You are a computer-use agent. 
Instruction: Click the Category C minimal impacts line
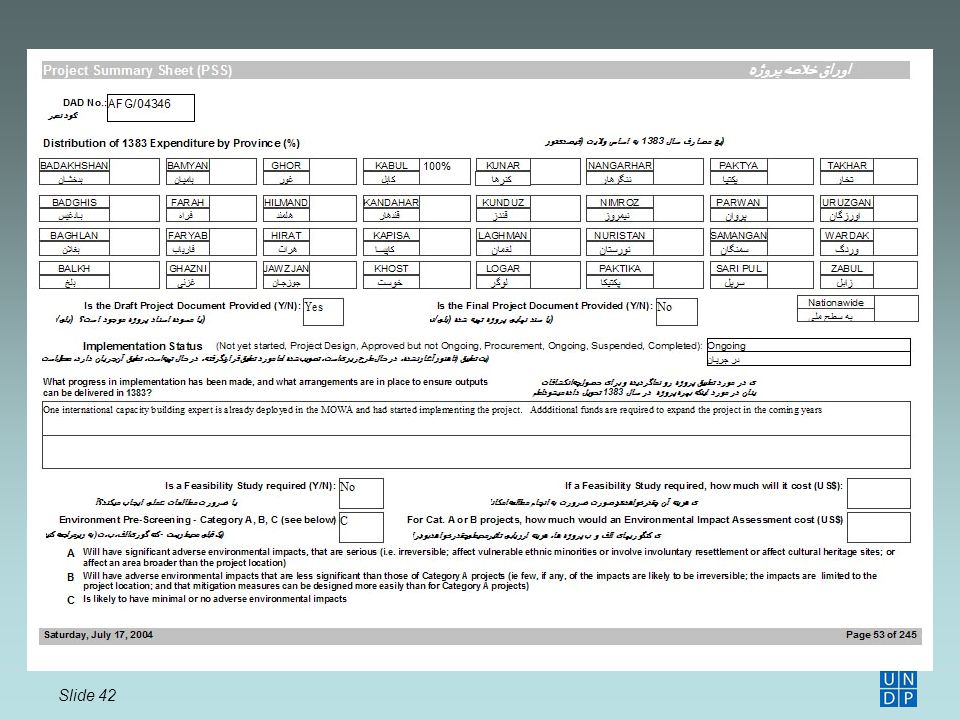(x=215, y=599)
